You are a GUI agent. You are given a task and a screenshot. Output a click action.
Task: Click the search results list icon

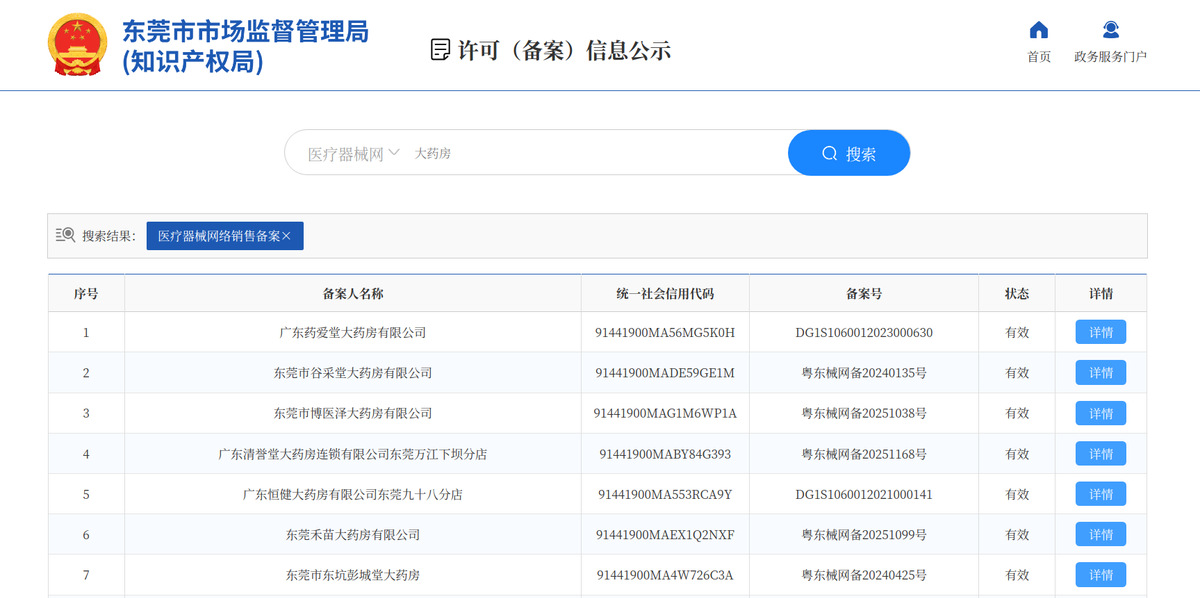(x=66, y=236)
